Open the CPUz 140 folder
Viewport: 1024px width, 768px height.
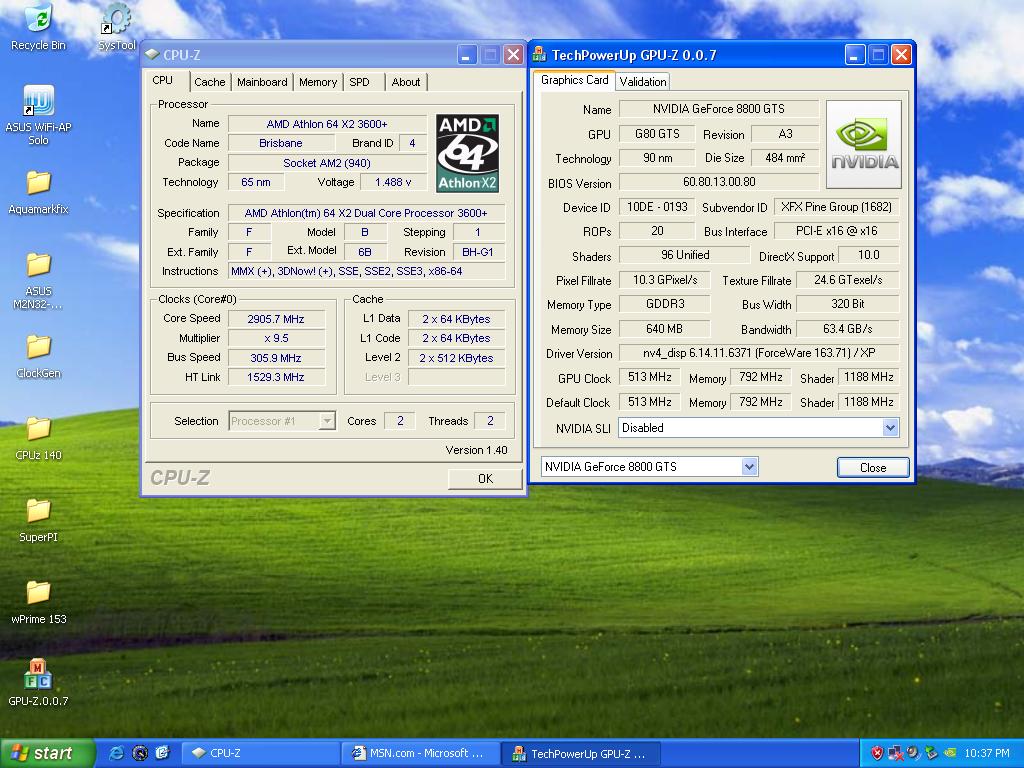tap(38, 438)
